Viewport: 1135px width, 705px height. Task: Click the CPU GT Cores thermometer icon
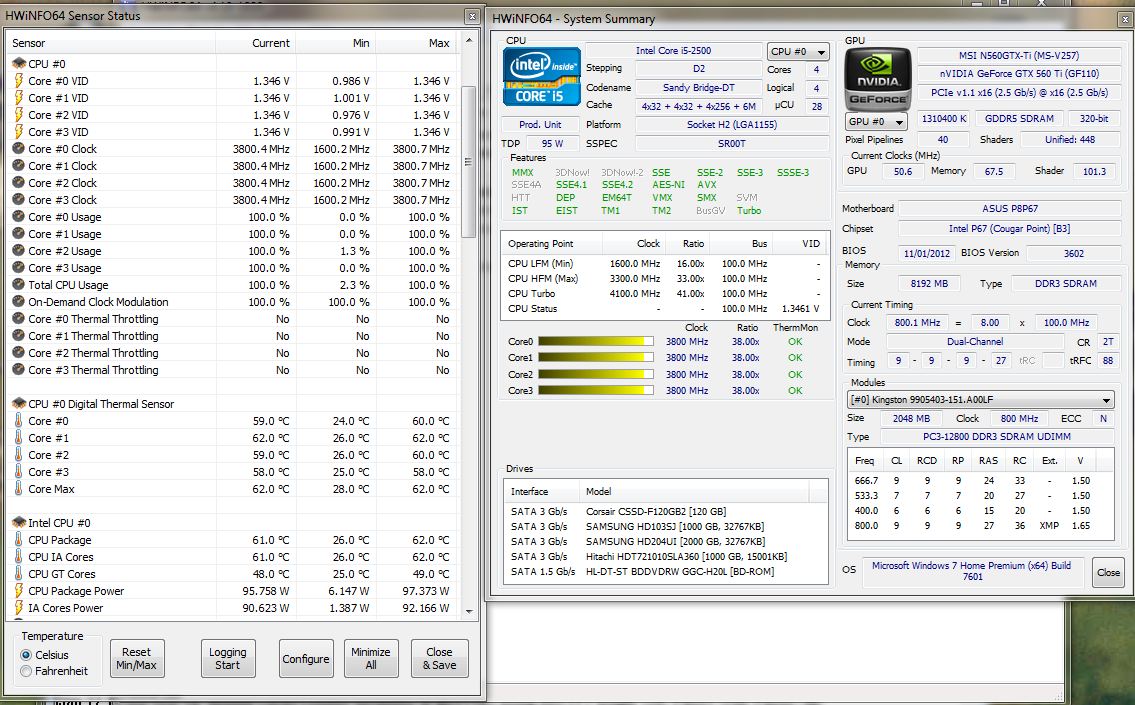pos(19,573)
